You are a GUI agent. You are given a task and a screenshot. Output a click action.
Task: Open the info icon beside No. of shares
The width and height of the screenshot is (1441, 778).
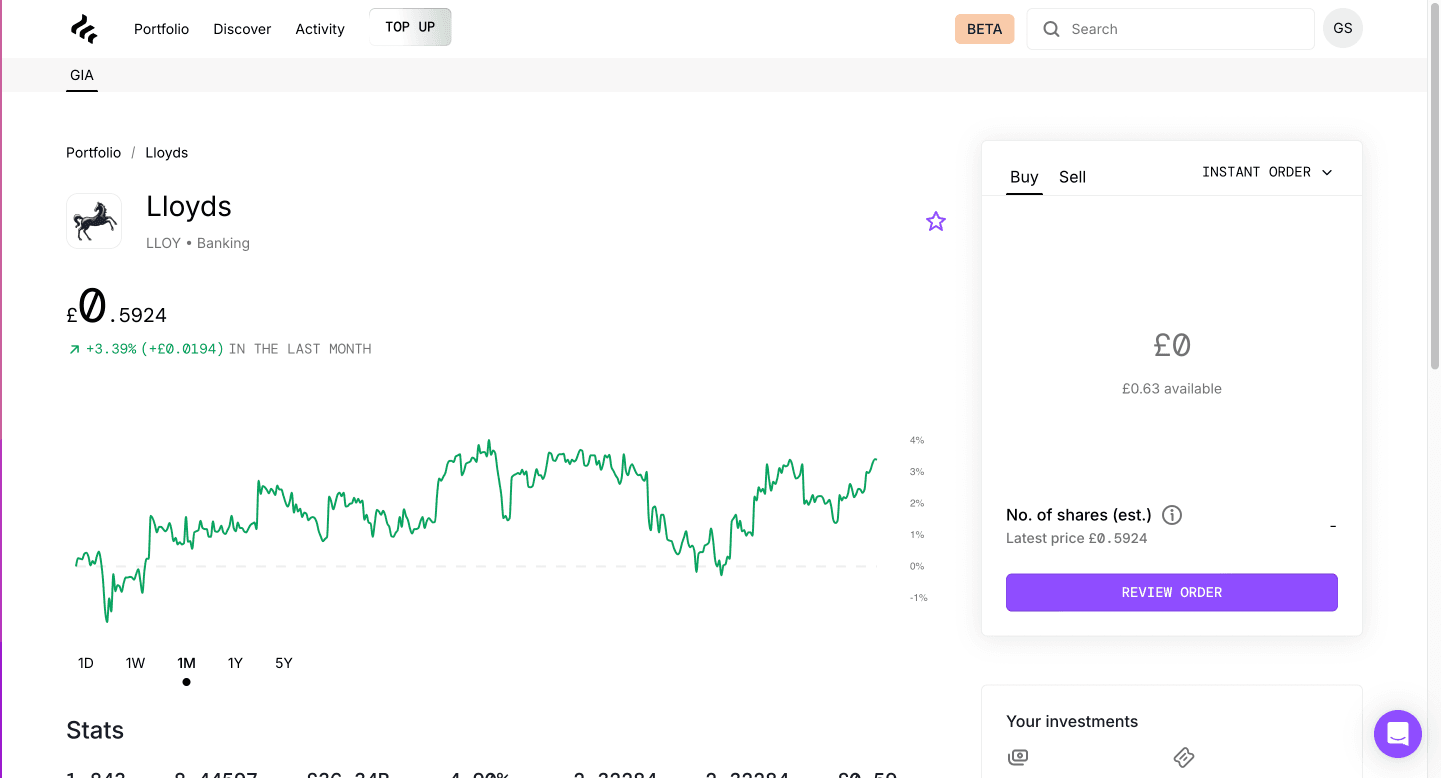coord(1172,515)
